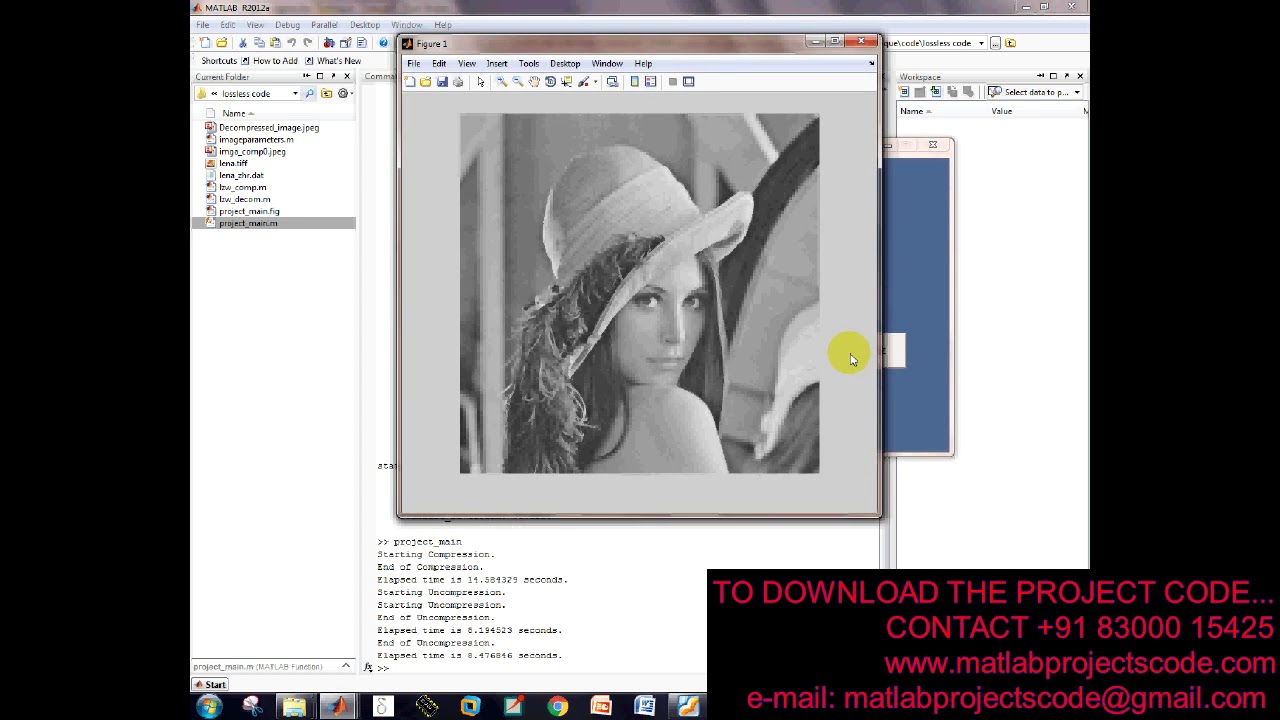Viewport: 1280px width, 720px height.
Task: Save the figure using the floppy disk icon
Action: (x=442, y=82)
